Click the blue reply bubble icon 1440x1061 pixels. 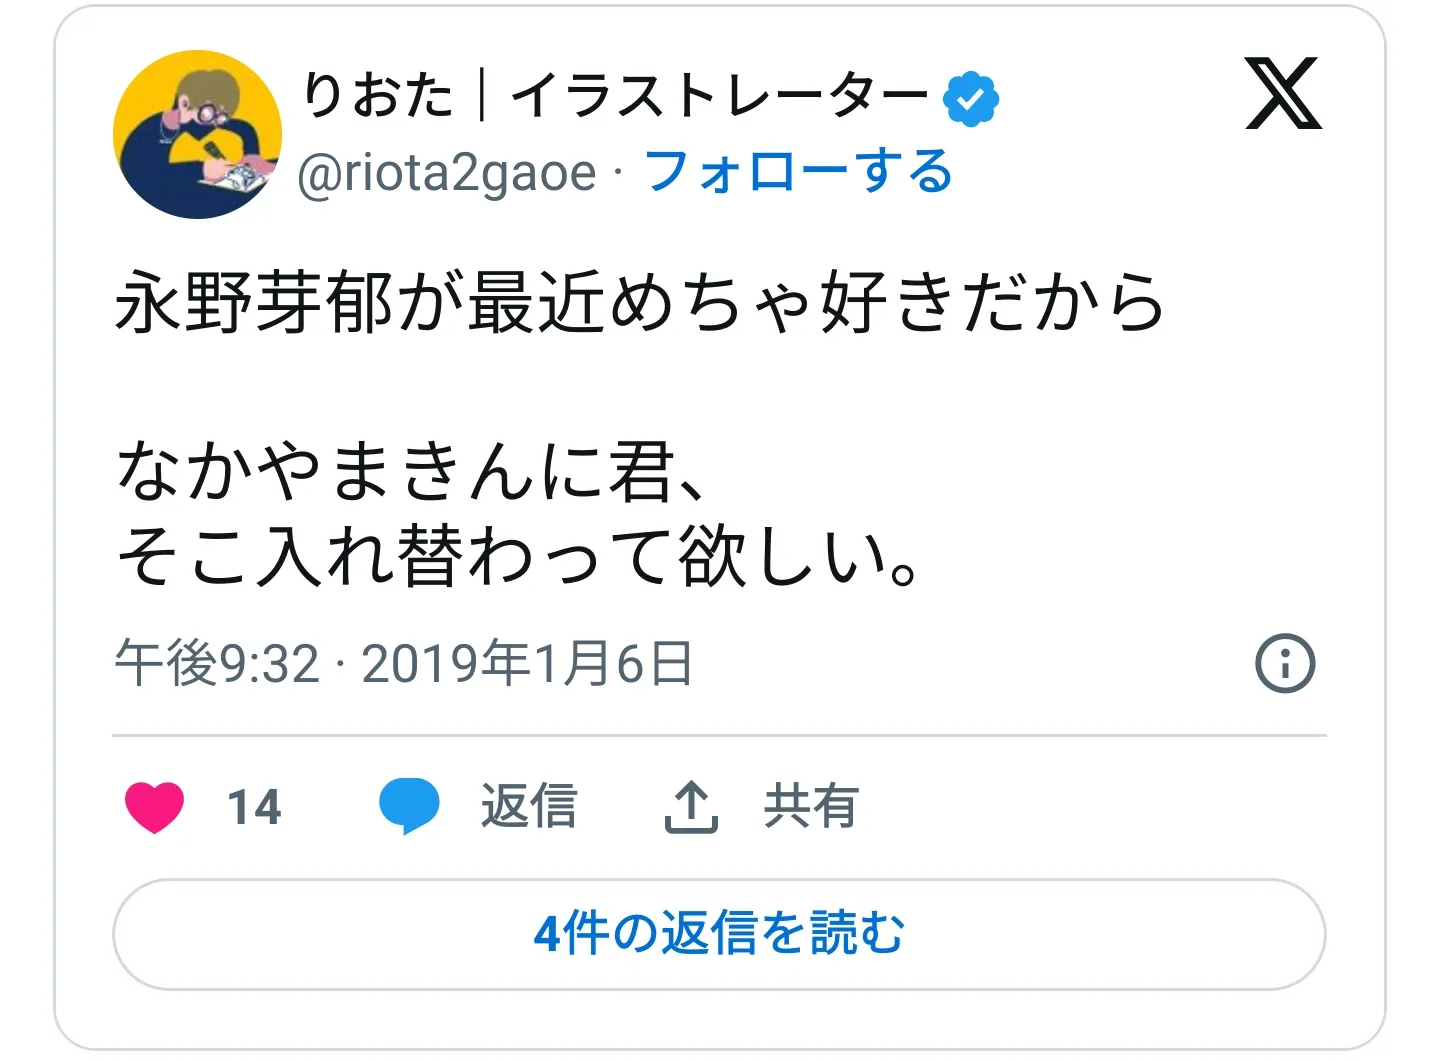pos(409,806)
